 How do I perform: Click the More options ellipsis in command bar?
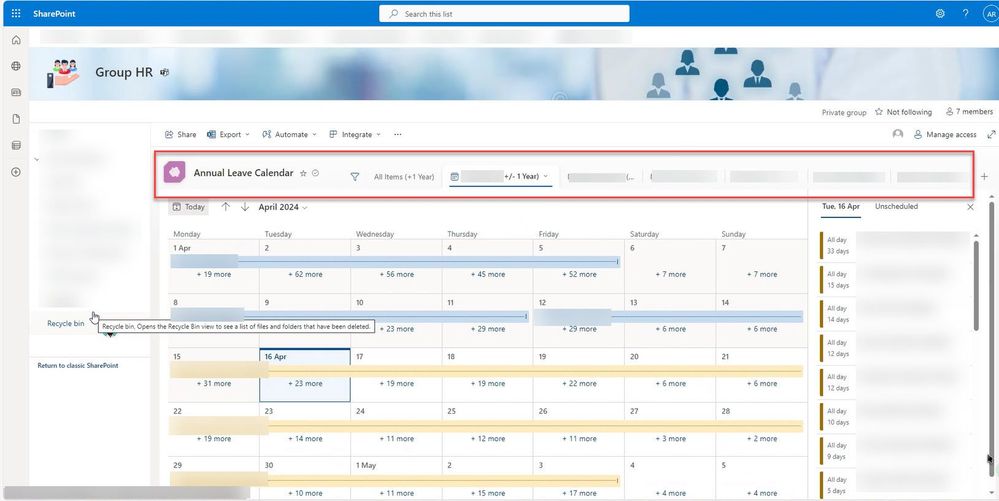(x=398, y=134)
